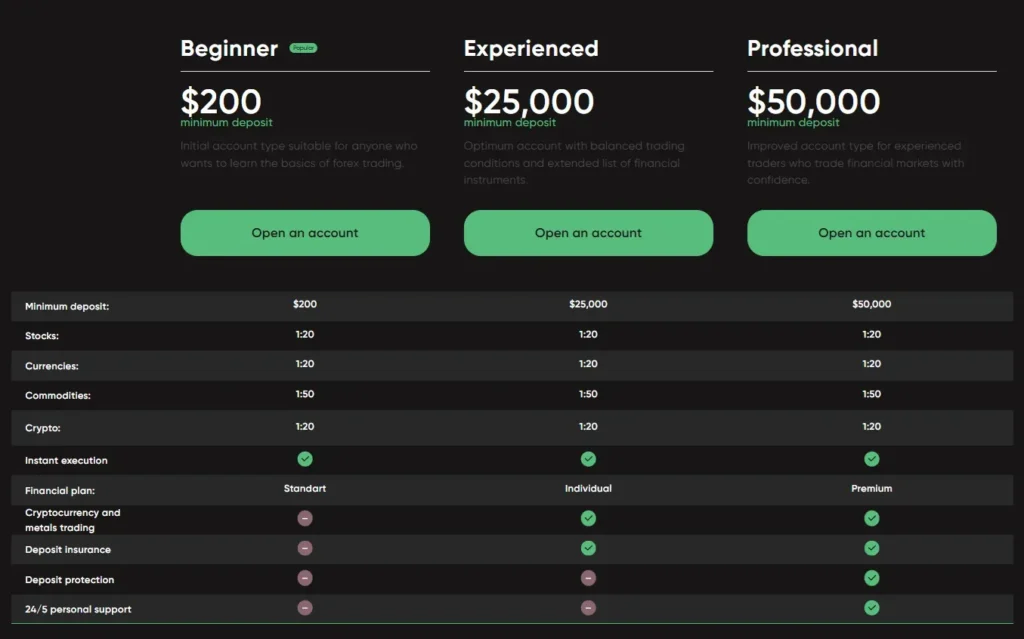Click Professional Instant execution checkmark icon
1024x639 pixels.
pos(871,459)
